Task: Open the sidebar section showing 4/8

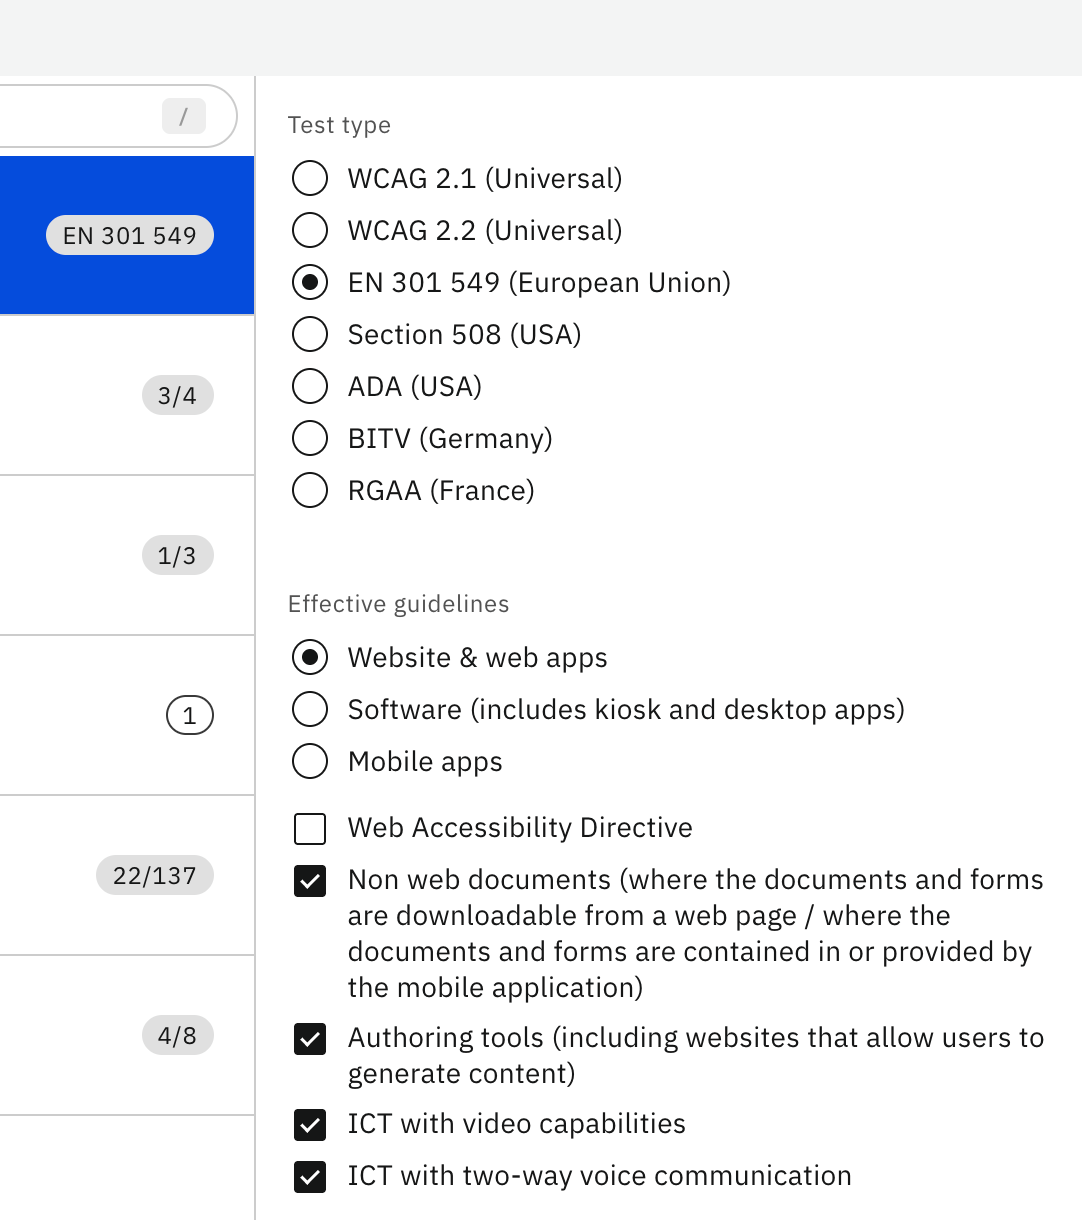Action: pos(177,1035)
